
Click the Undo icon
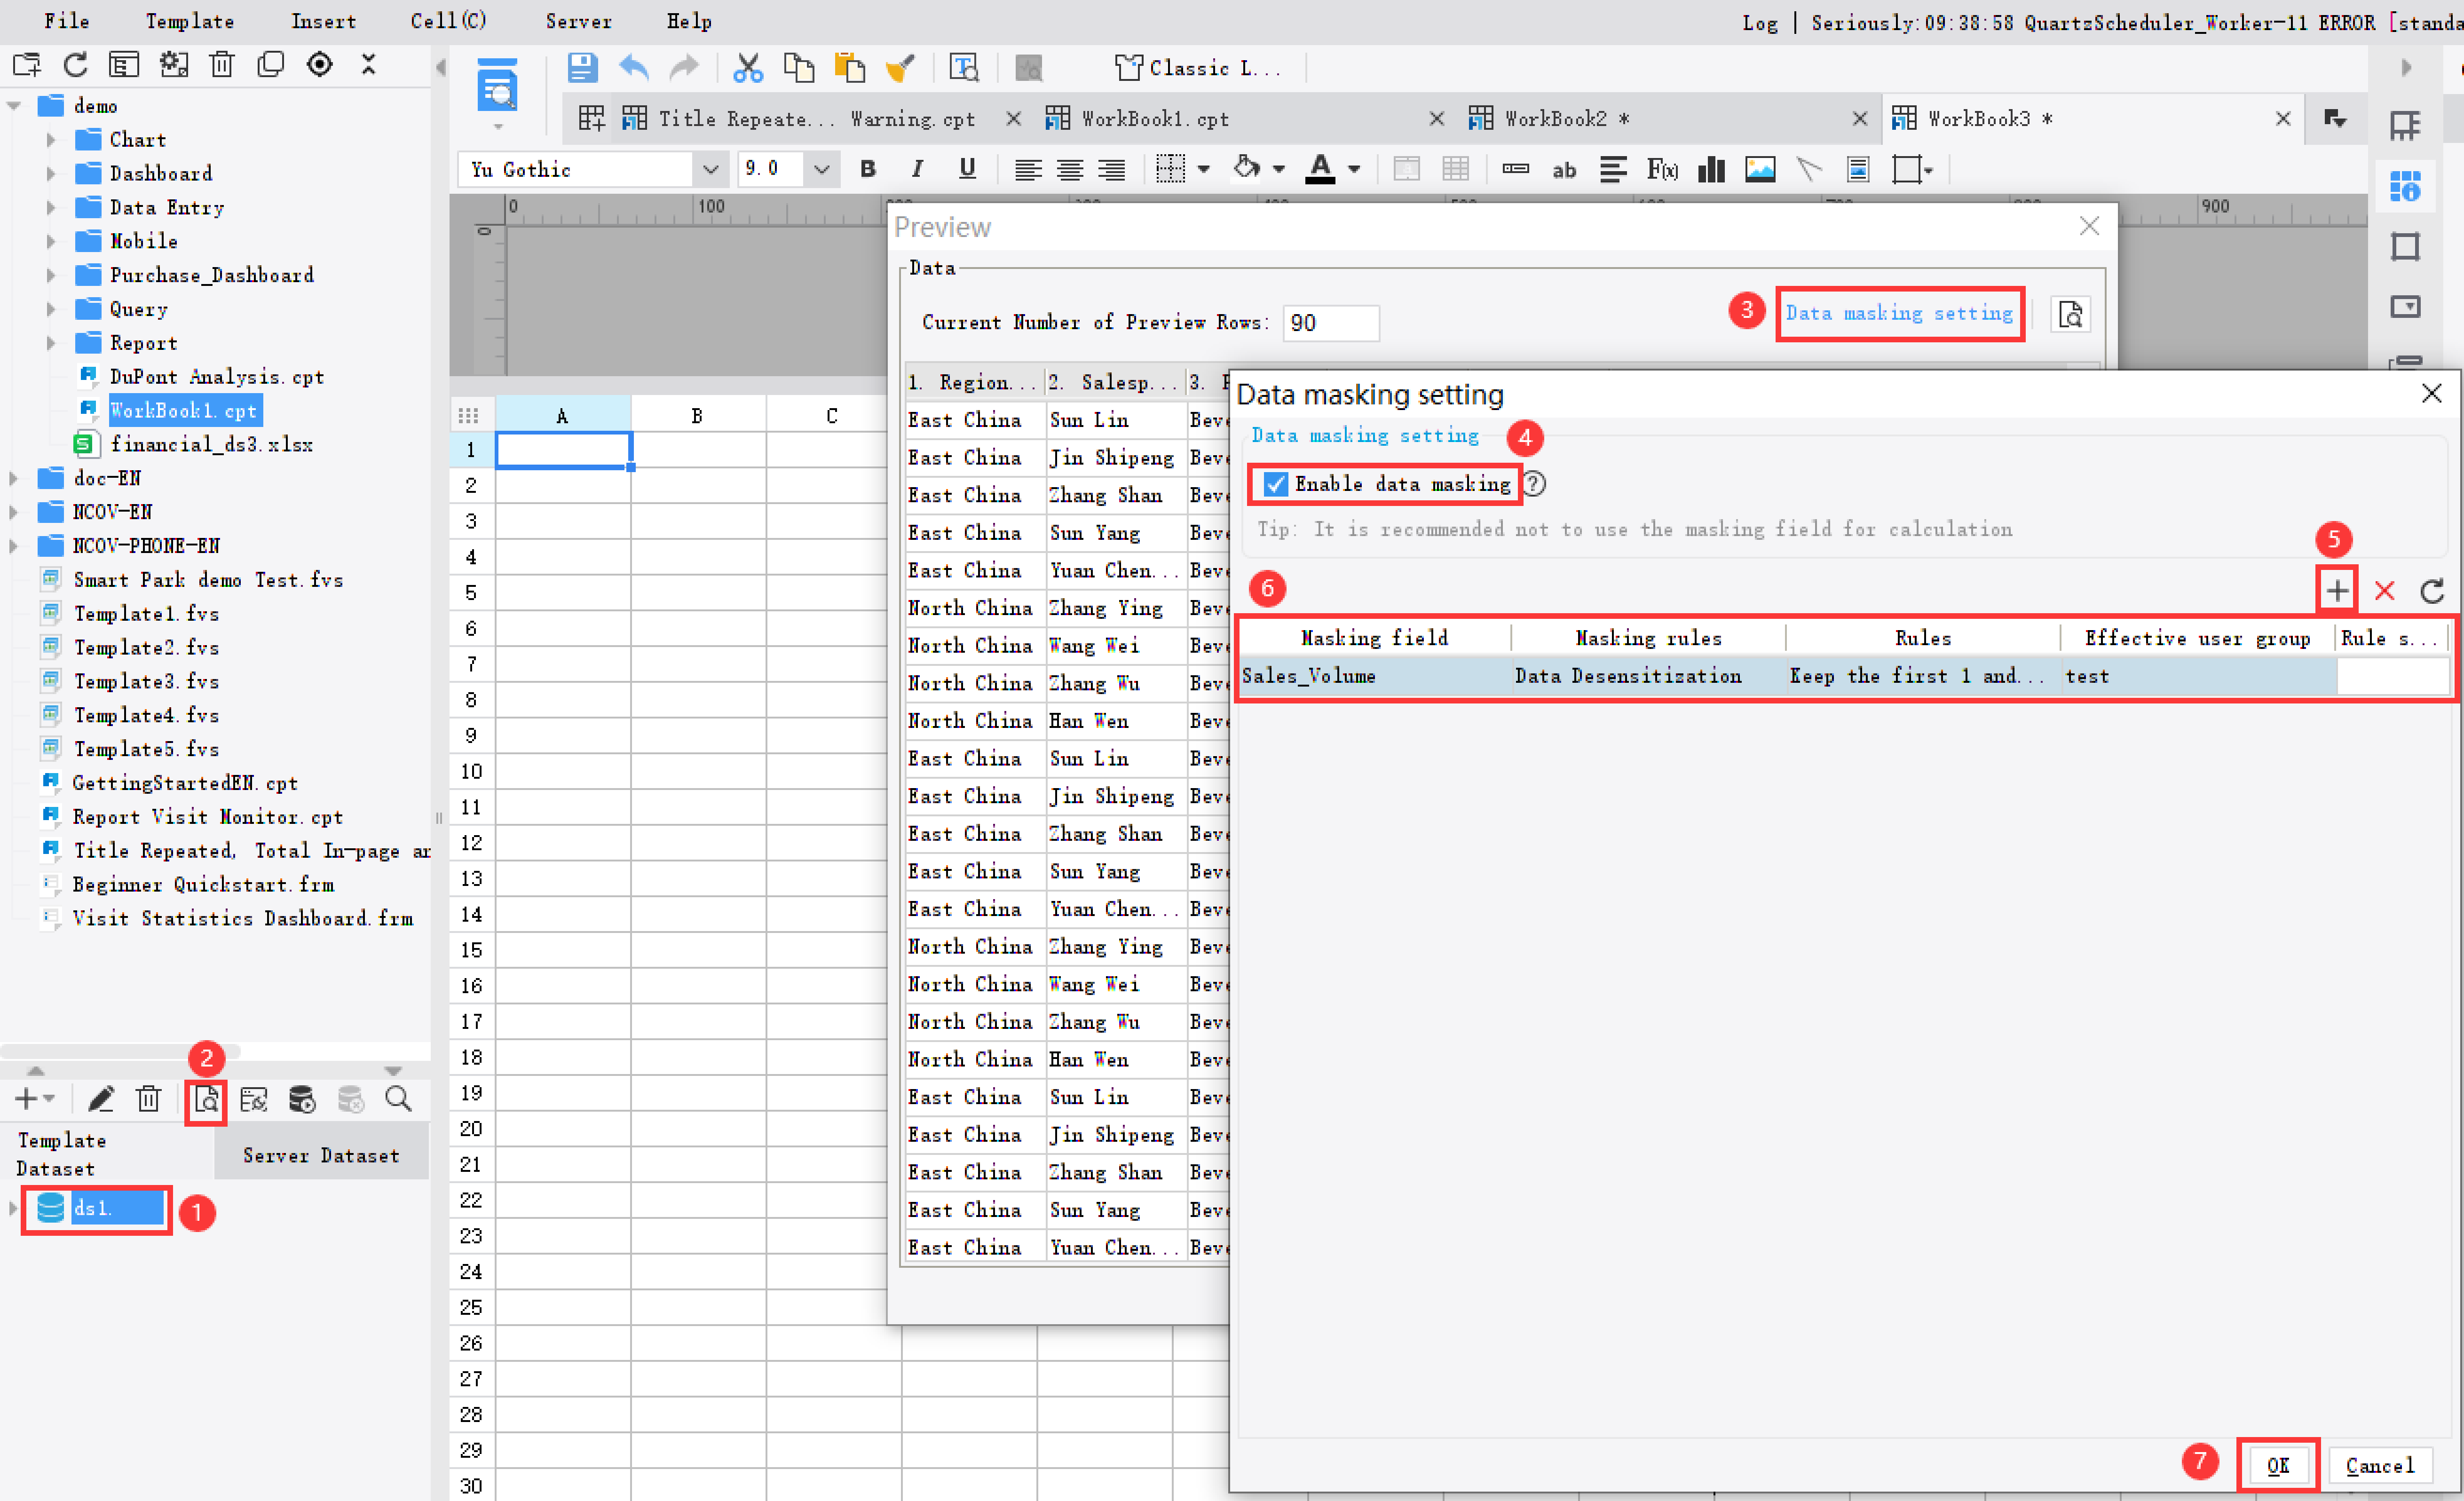[633, 67]
